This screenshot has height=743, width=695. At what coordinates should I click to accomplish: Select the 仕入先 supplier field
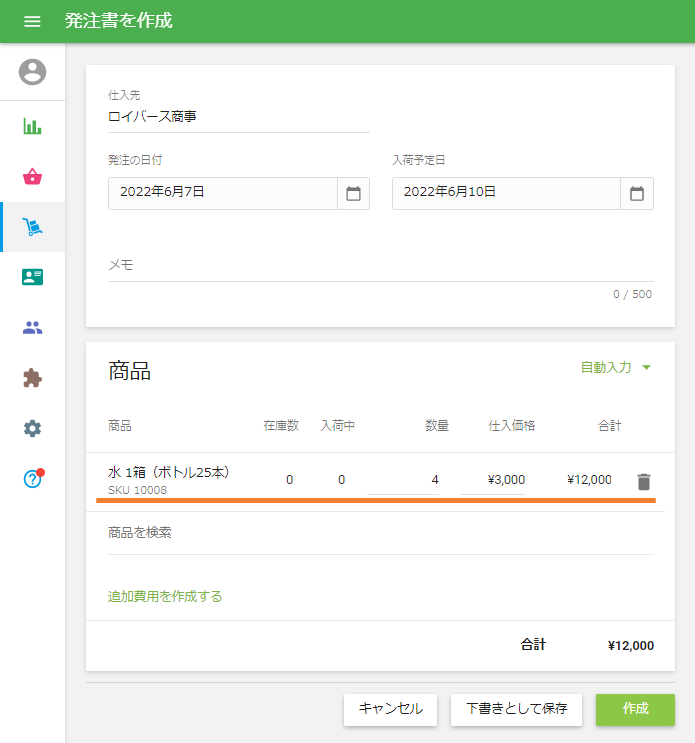click(x=239, y=117)
